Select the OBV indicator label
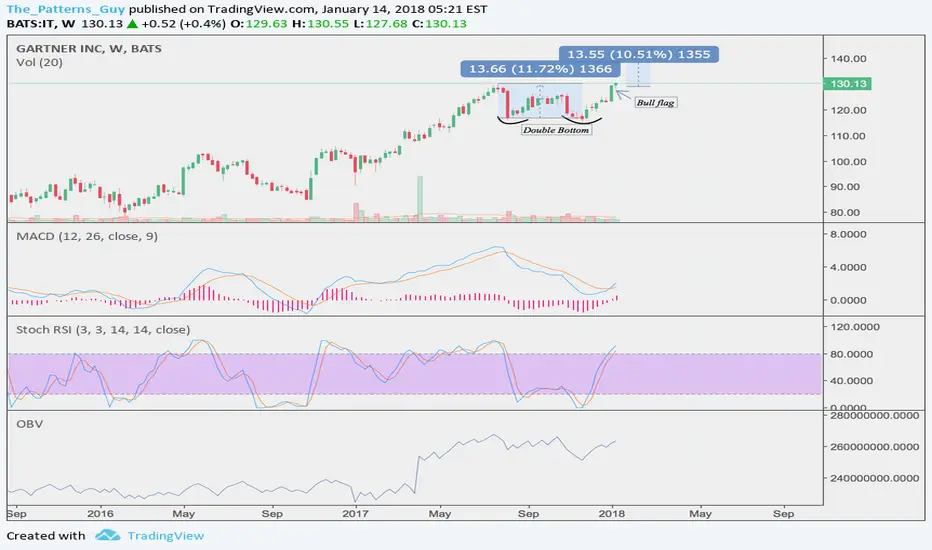The image size is (932, 550). pyautogui.click(x=29, y=424)
